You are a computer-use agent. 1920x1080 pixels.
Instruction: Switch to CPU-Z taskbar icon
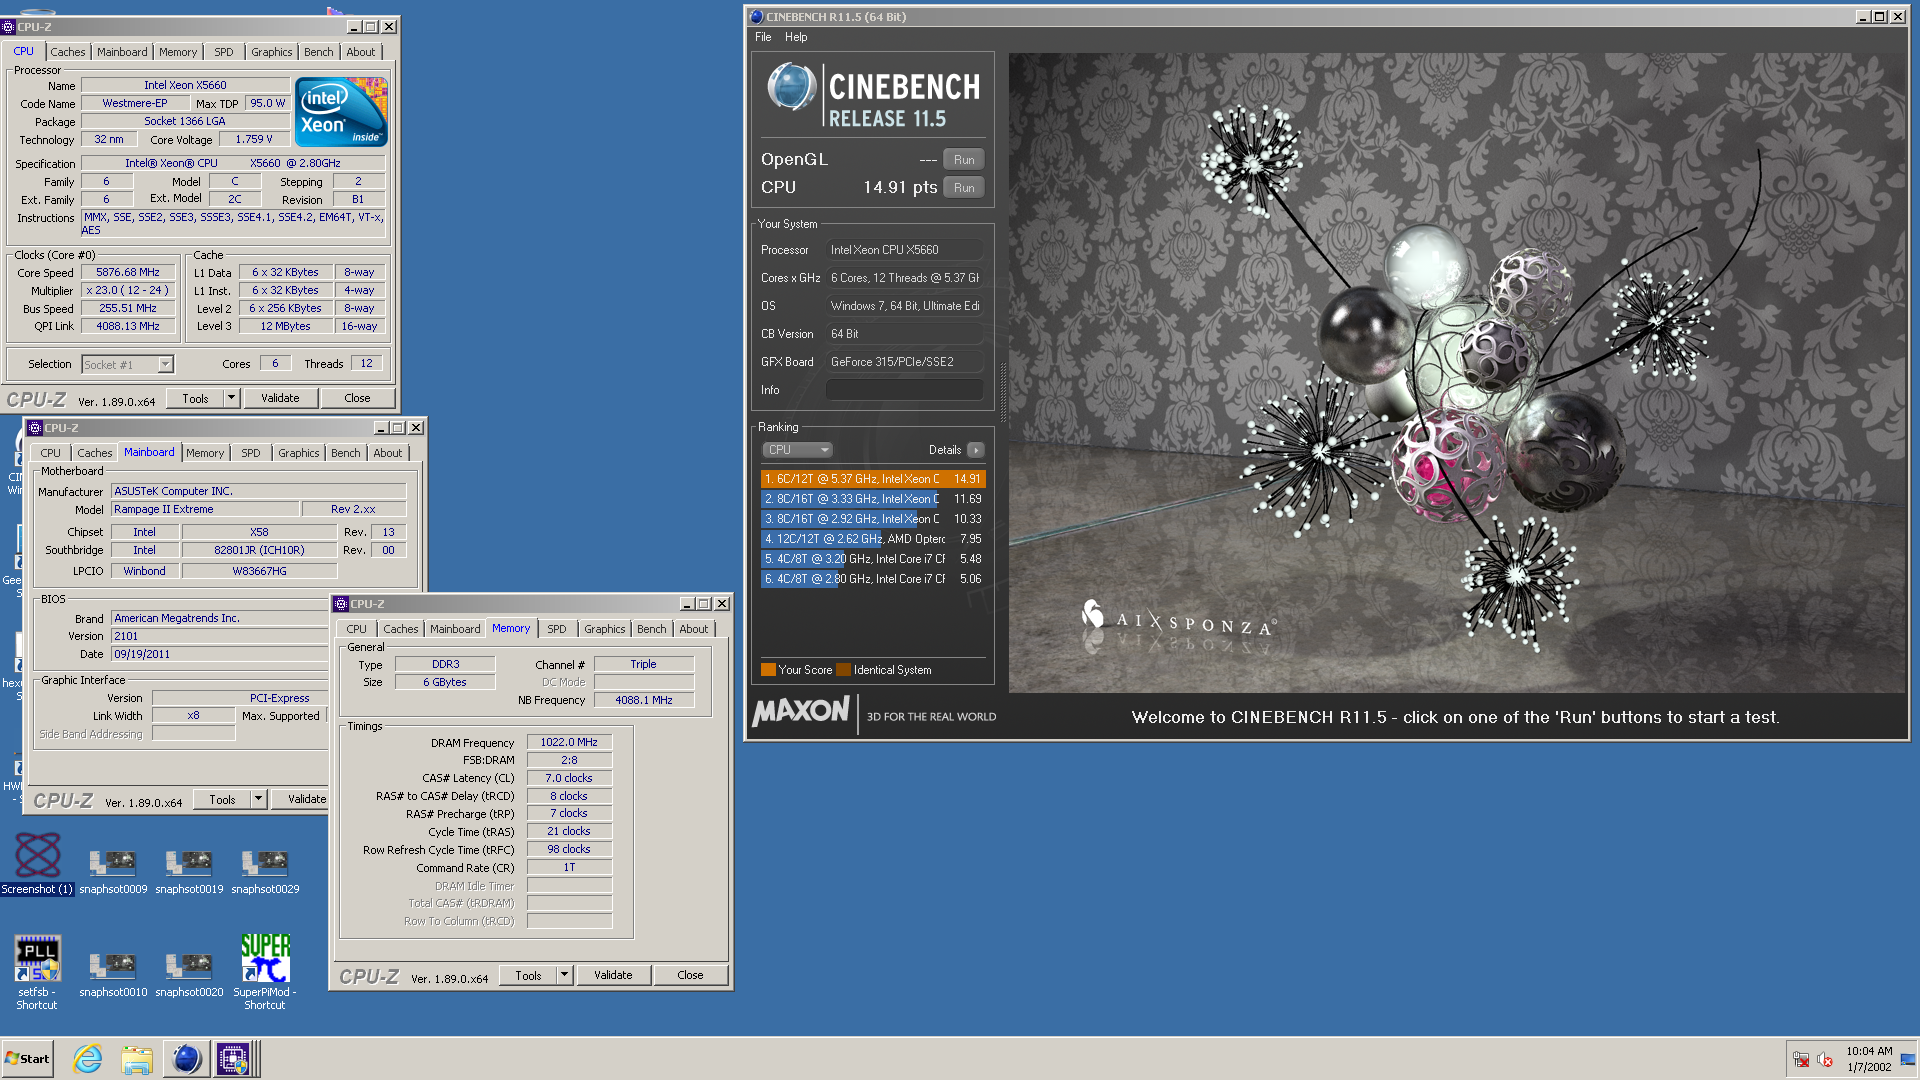coord(233,1059)
